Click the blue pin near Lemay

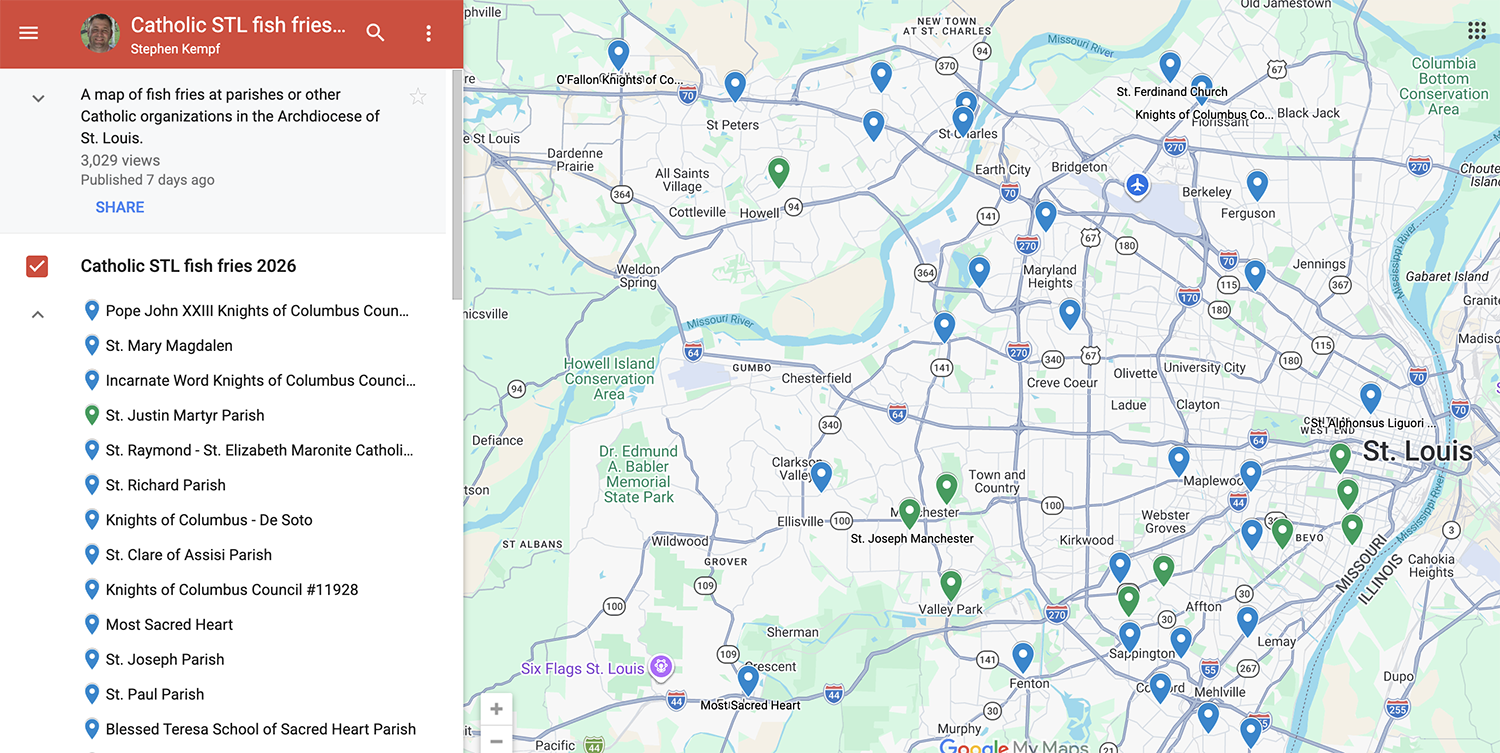pyautogui.click(x=1247, y=621)
